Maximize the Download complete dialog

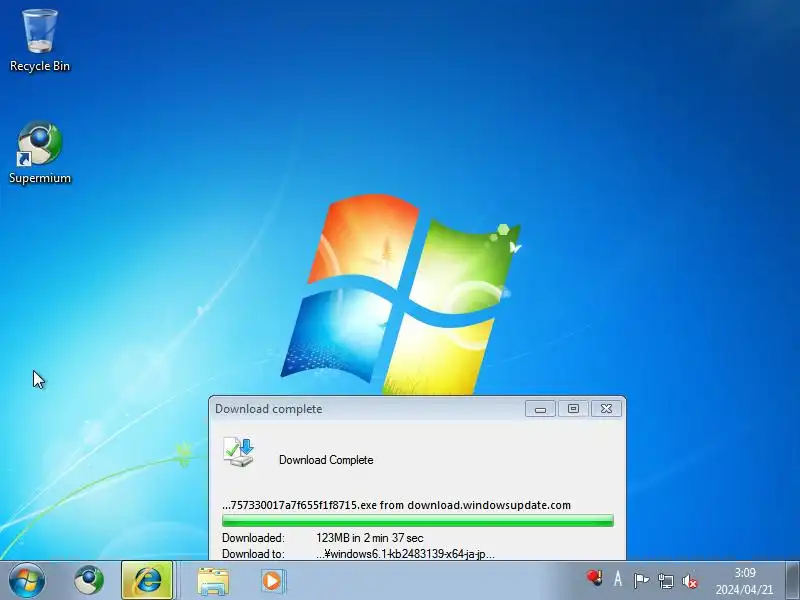pyautogui.click(x=573, y=409)
